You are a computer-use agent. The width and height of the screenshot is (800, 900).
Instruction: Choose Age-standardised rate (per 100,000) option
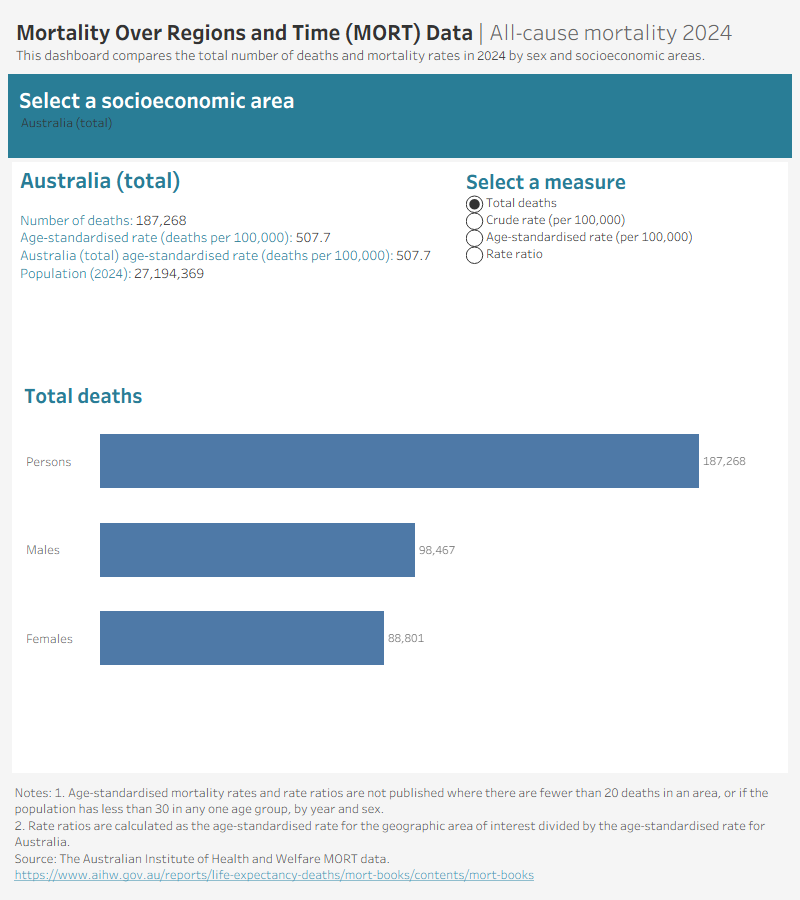474,238
